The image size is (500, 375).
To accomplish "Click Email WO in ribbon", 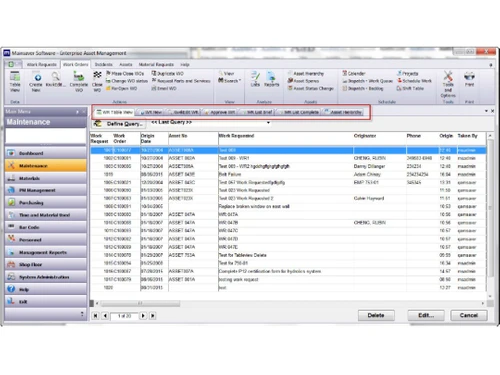I will pyautogui.click(x=164, y=89).
